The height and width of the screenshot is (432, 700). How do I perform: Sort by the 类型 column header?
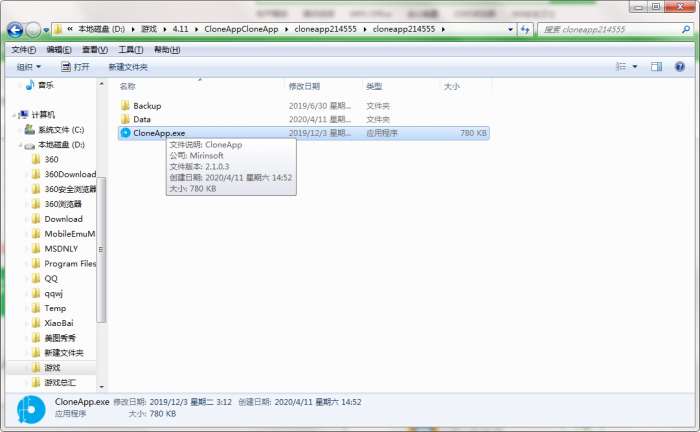[x=374, y=86]
